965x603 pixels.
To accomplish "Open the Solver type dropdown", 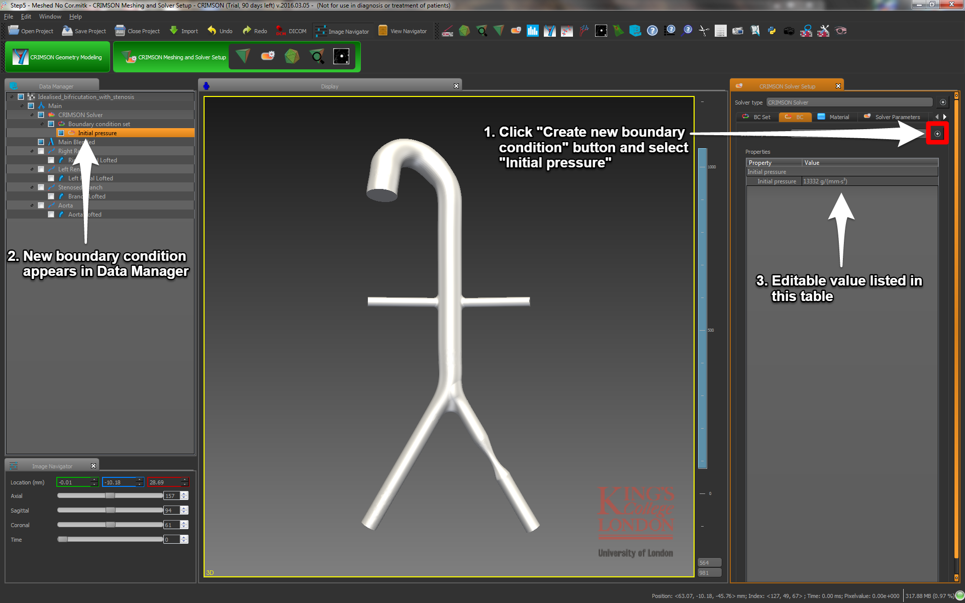I will click(849, 102).
